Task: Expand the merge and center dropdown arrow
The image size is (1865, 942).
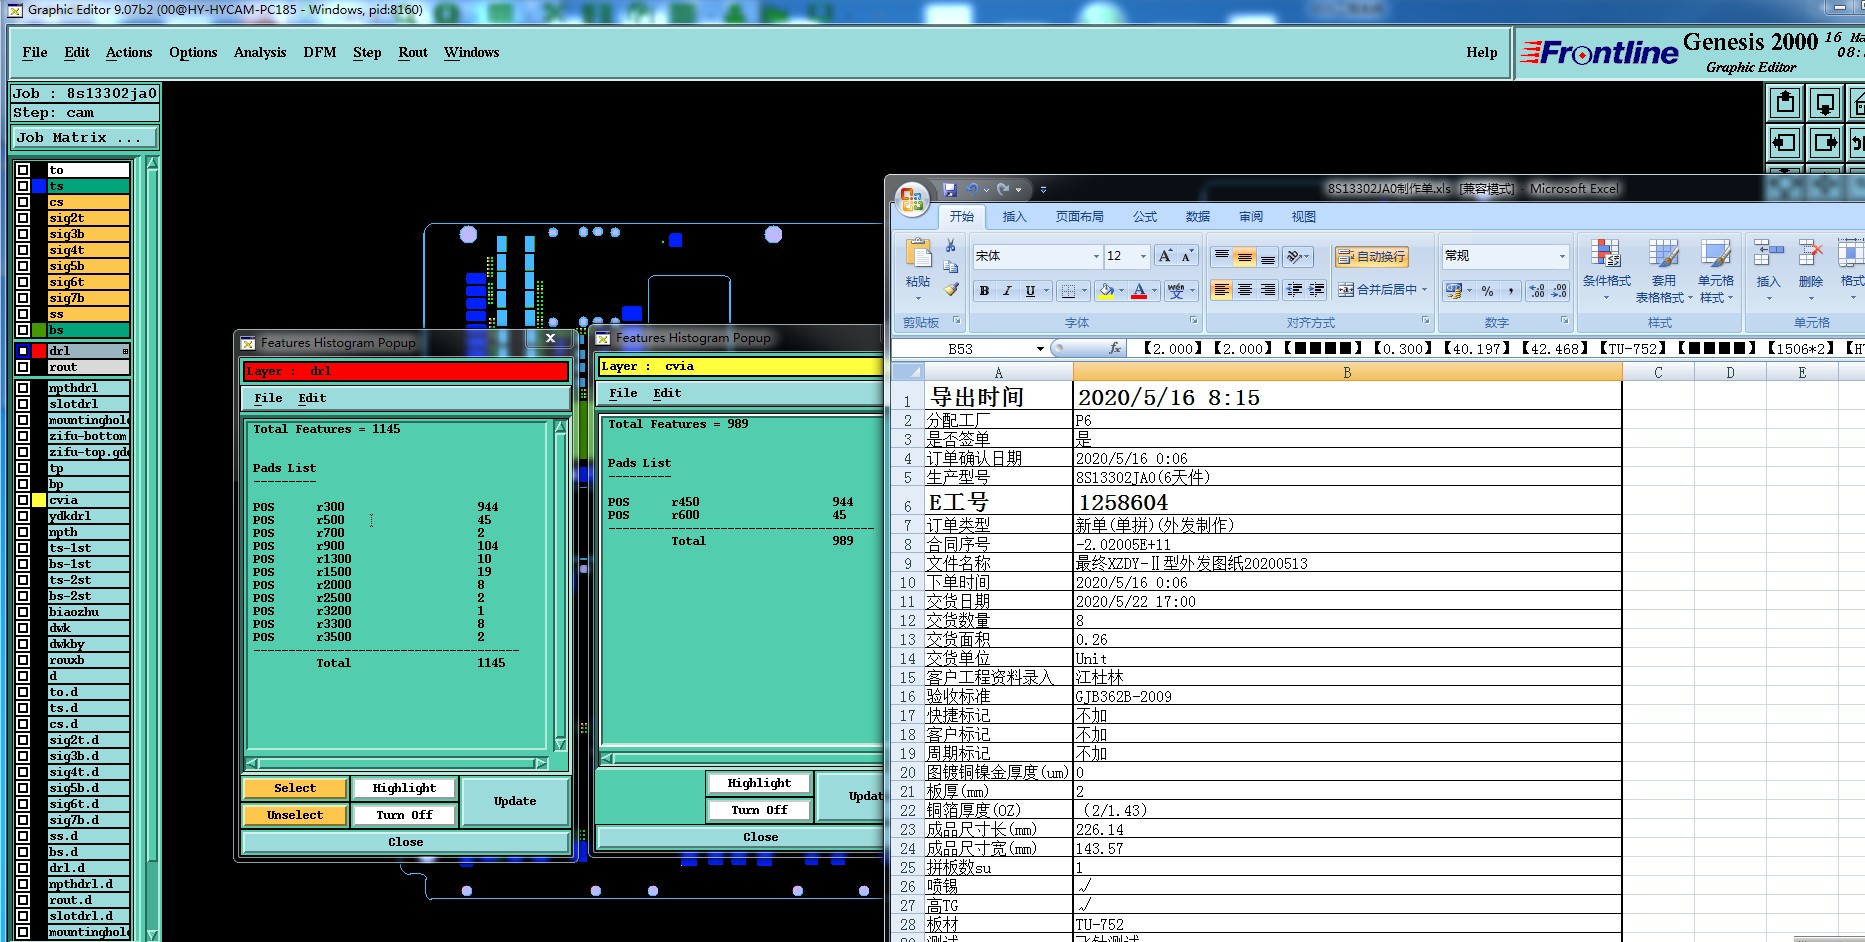Action: tap(1424, 290)
